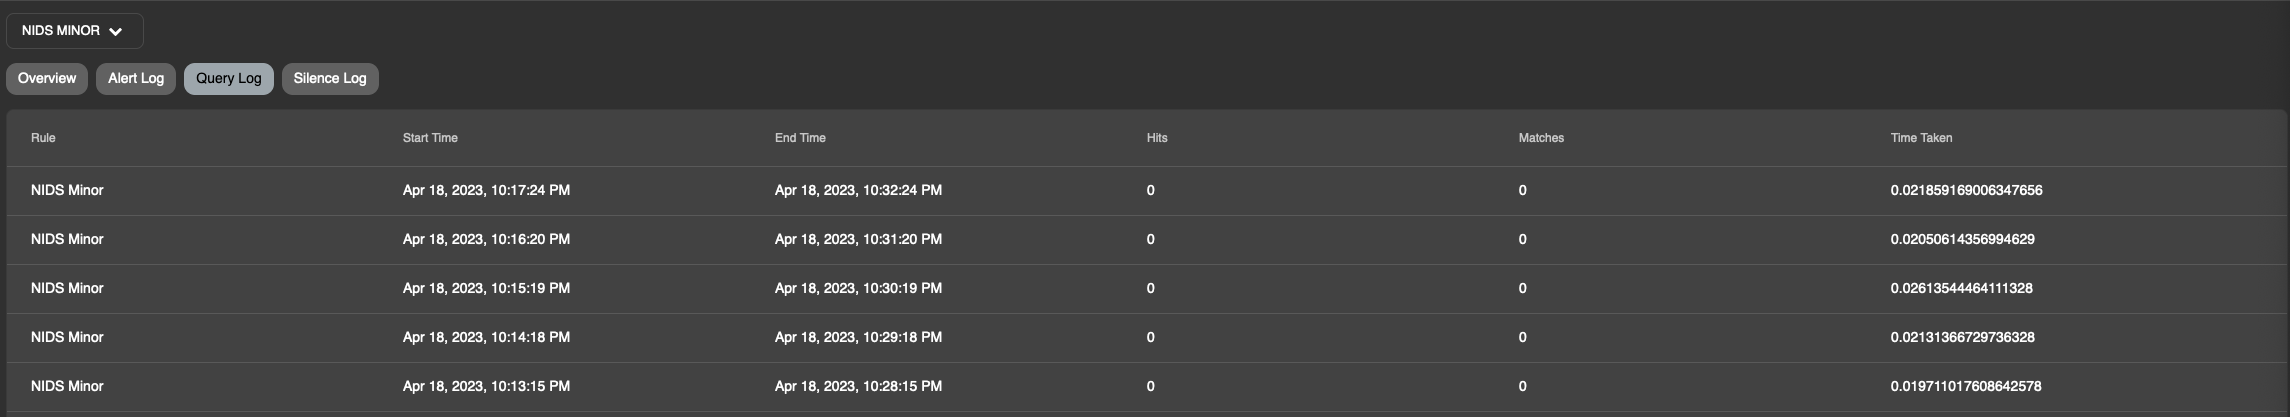Click the chevron next to NIDS MINOR

click(x=116, y=32)
